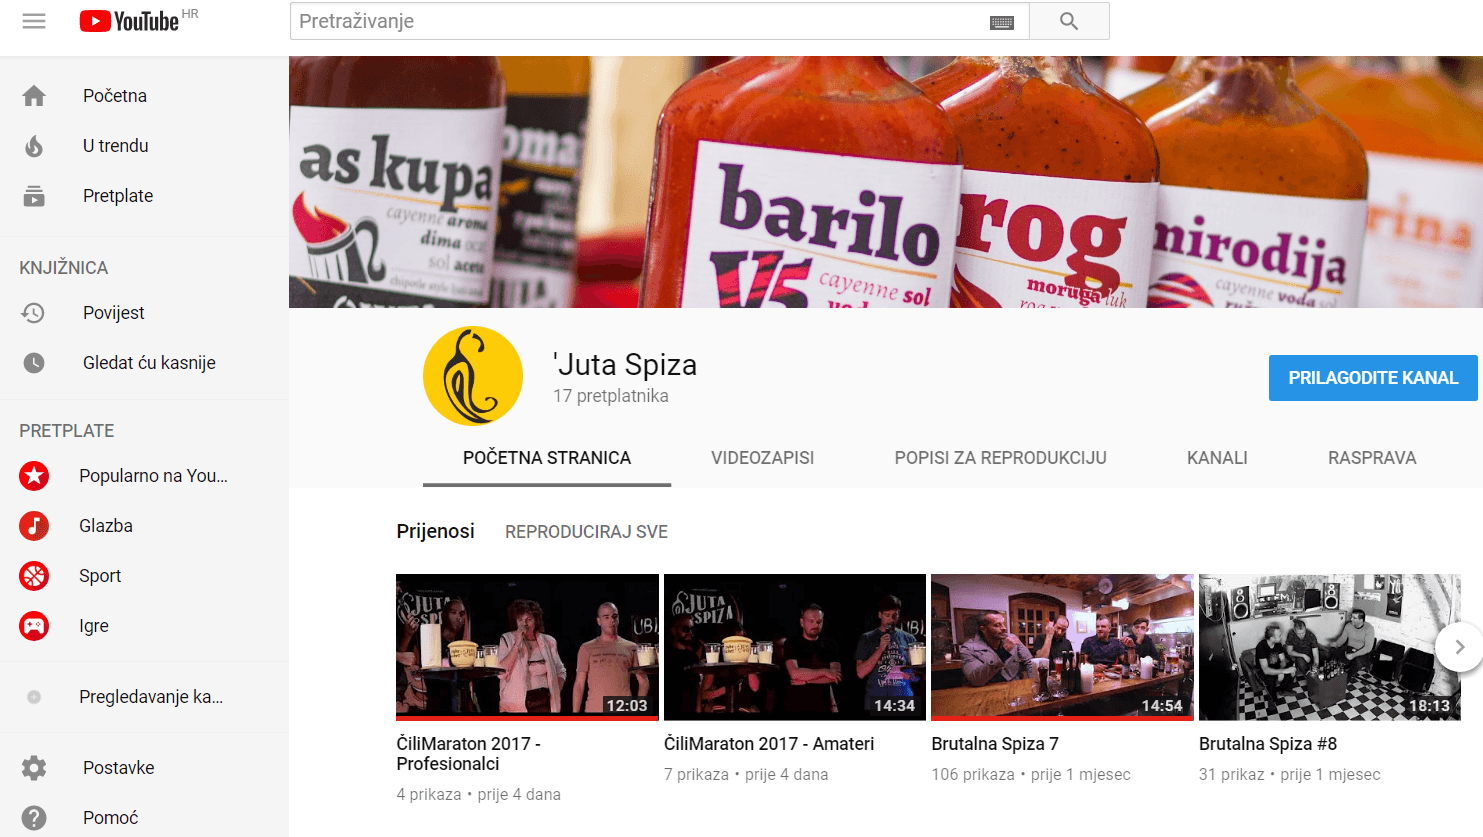Click the Početna home icon
The width and height of the screenshot is (1483, 837).
[34, 96]
